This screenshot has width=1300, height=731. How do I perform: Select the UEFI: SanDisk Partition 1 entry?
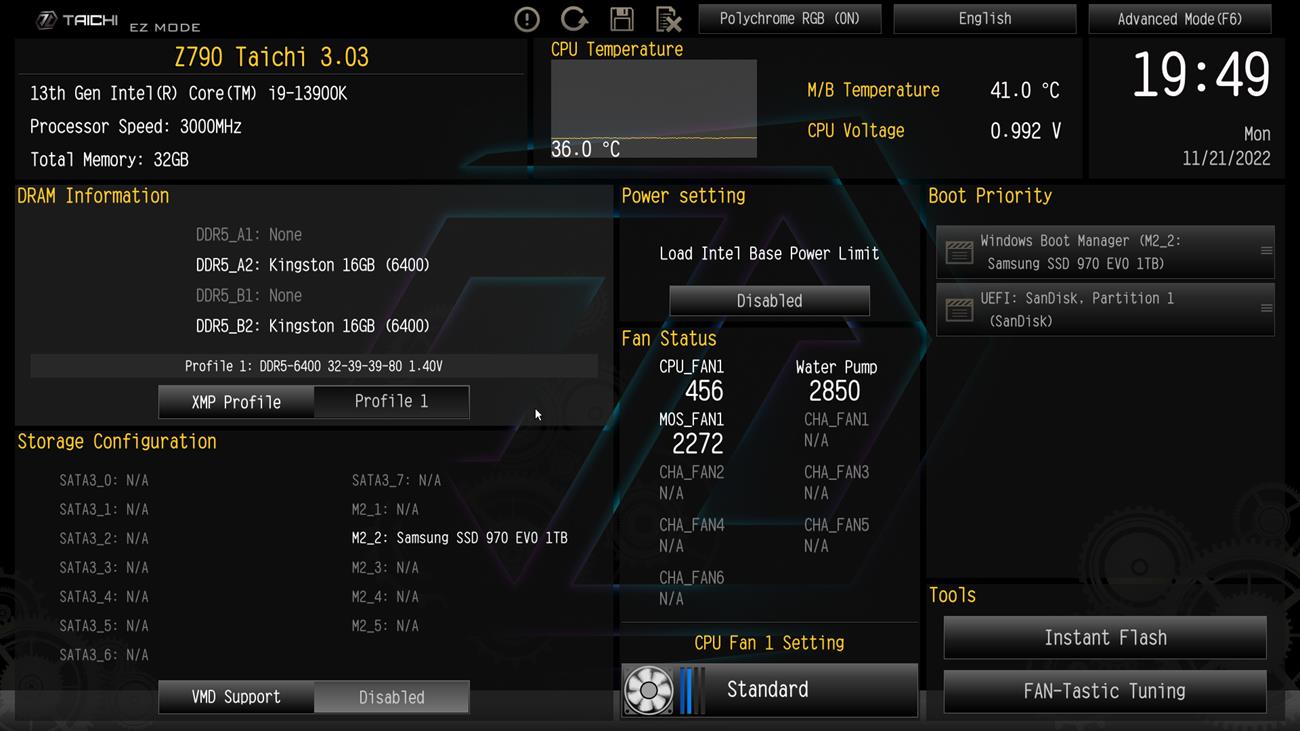pyautogui.click(x=1105, y=309)
